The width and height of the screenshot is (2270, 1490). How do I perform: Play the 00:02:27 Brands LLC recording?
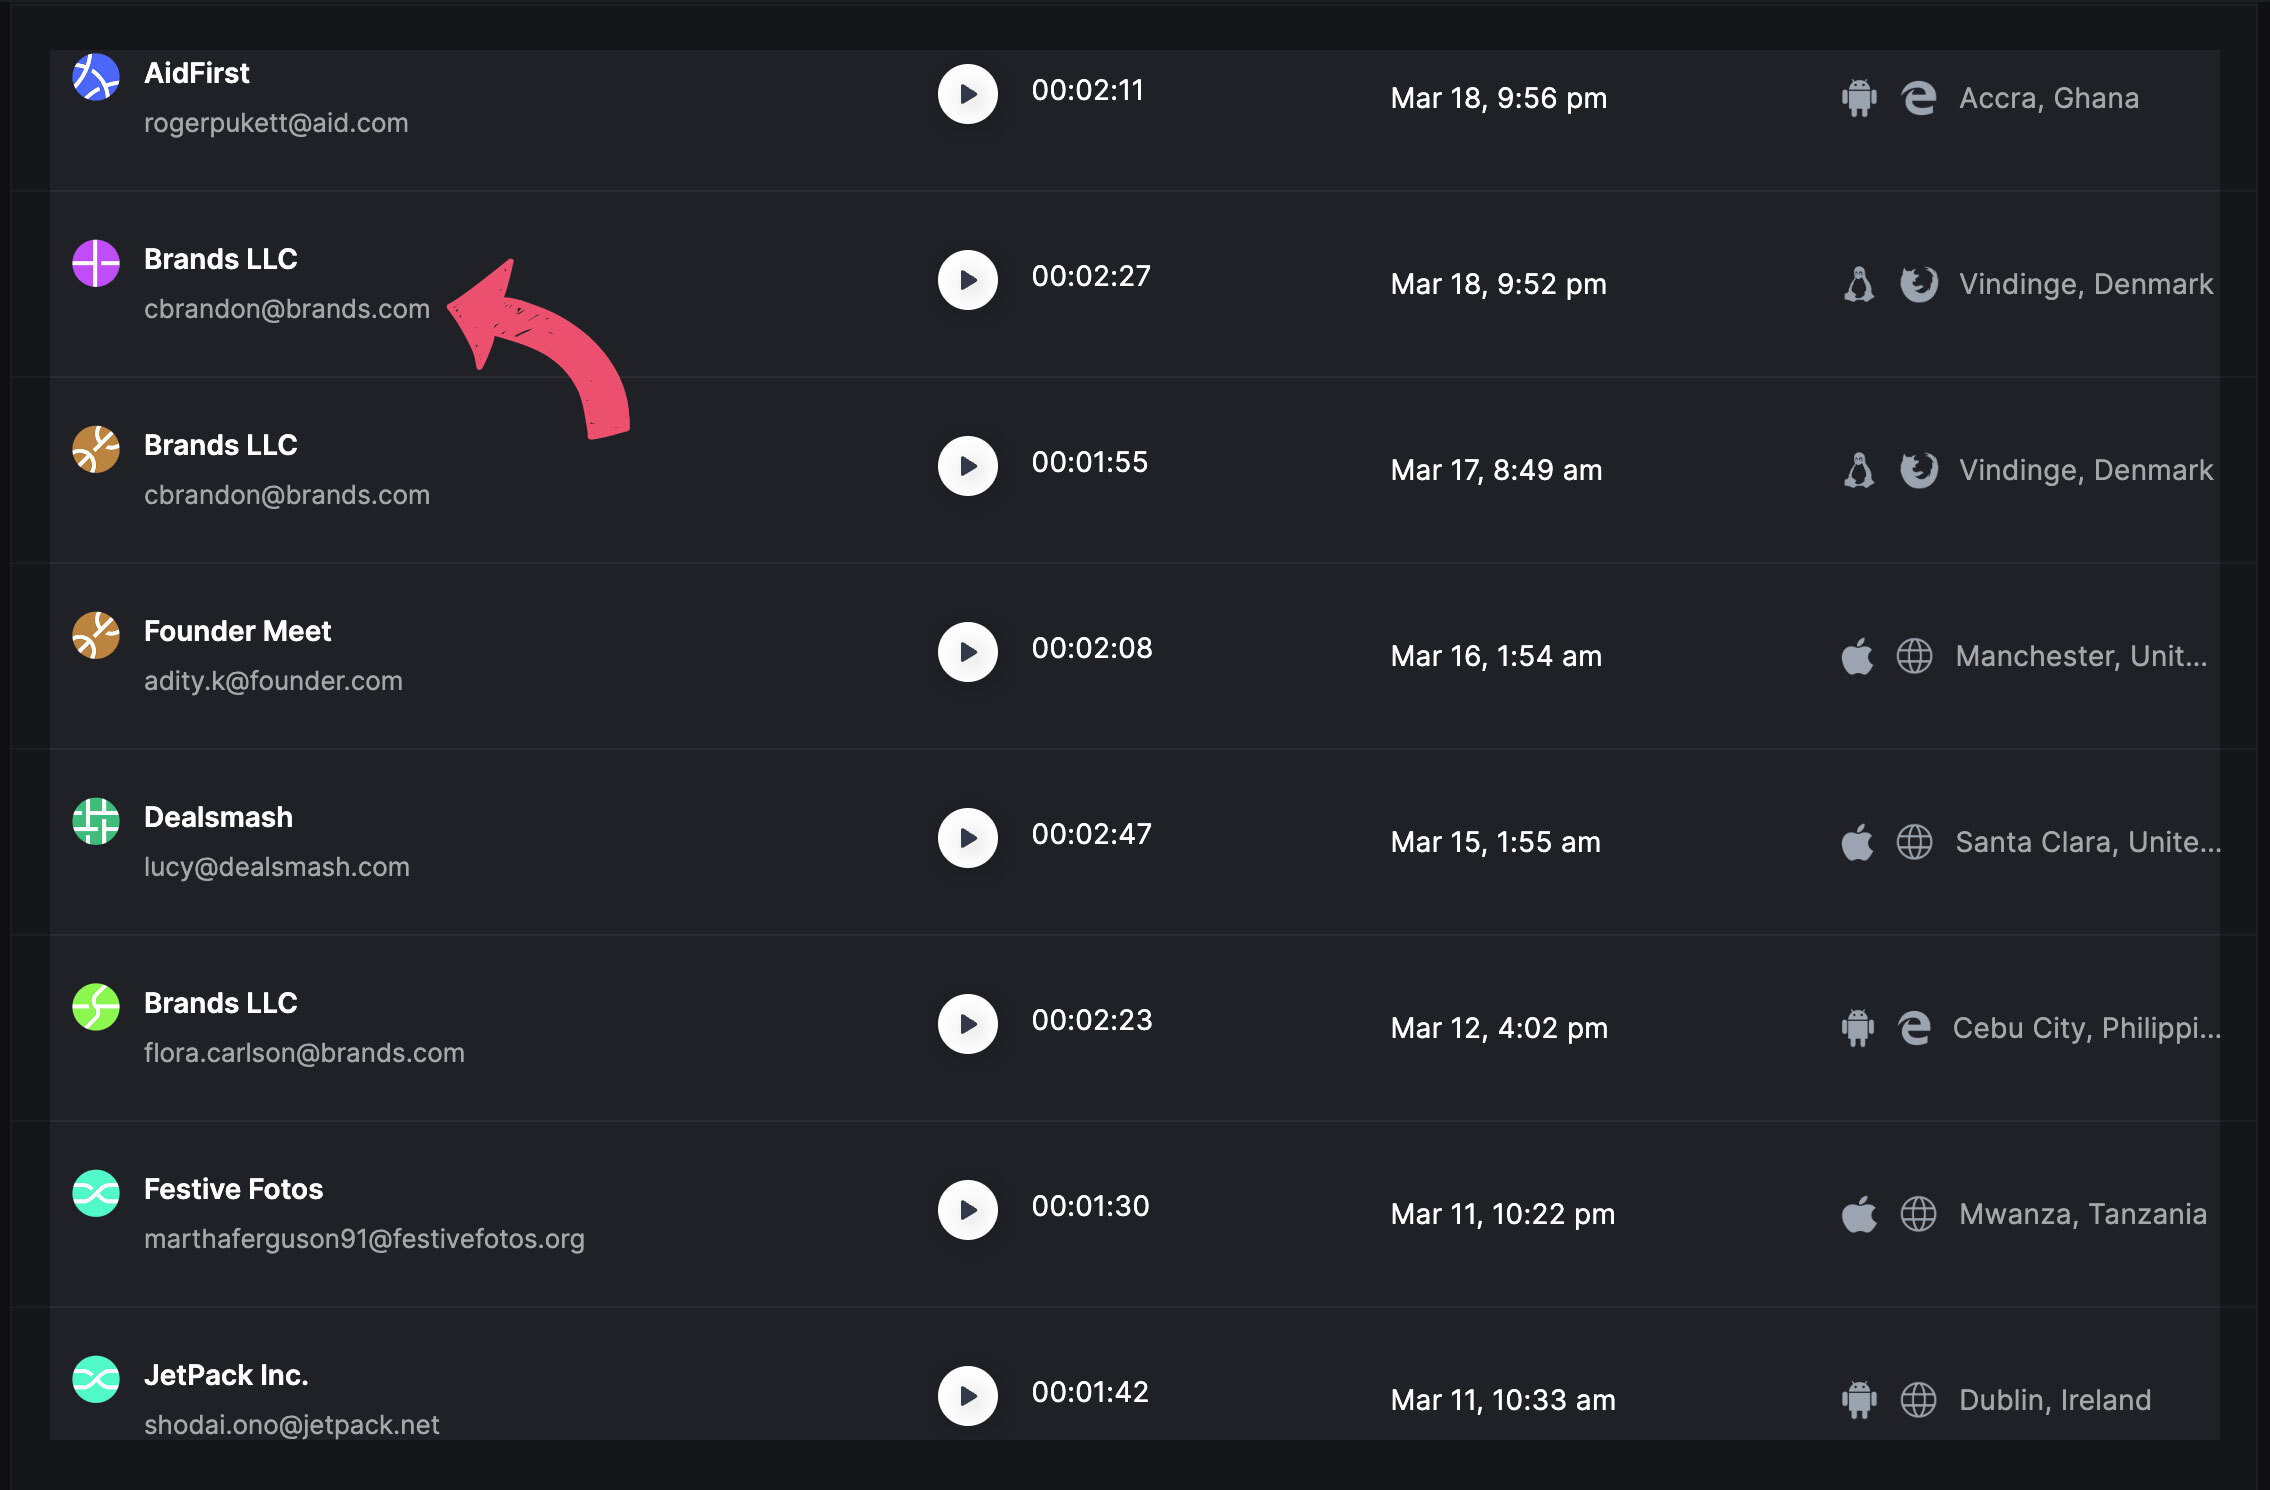pyautogui.click(x=967, y=280)
